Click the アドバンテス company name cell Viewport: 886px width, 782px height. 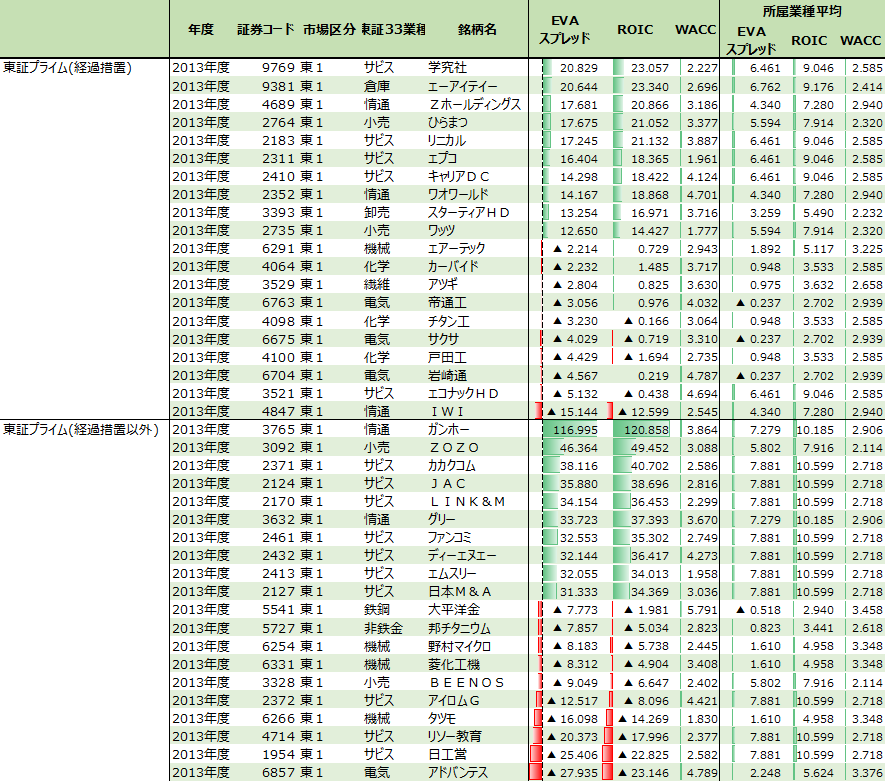[x=459, y=772]
